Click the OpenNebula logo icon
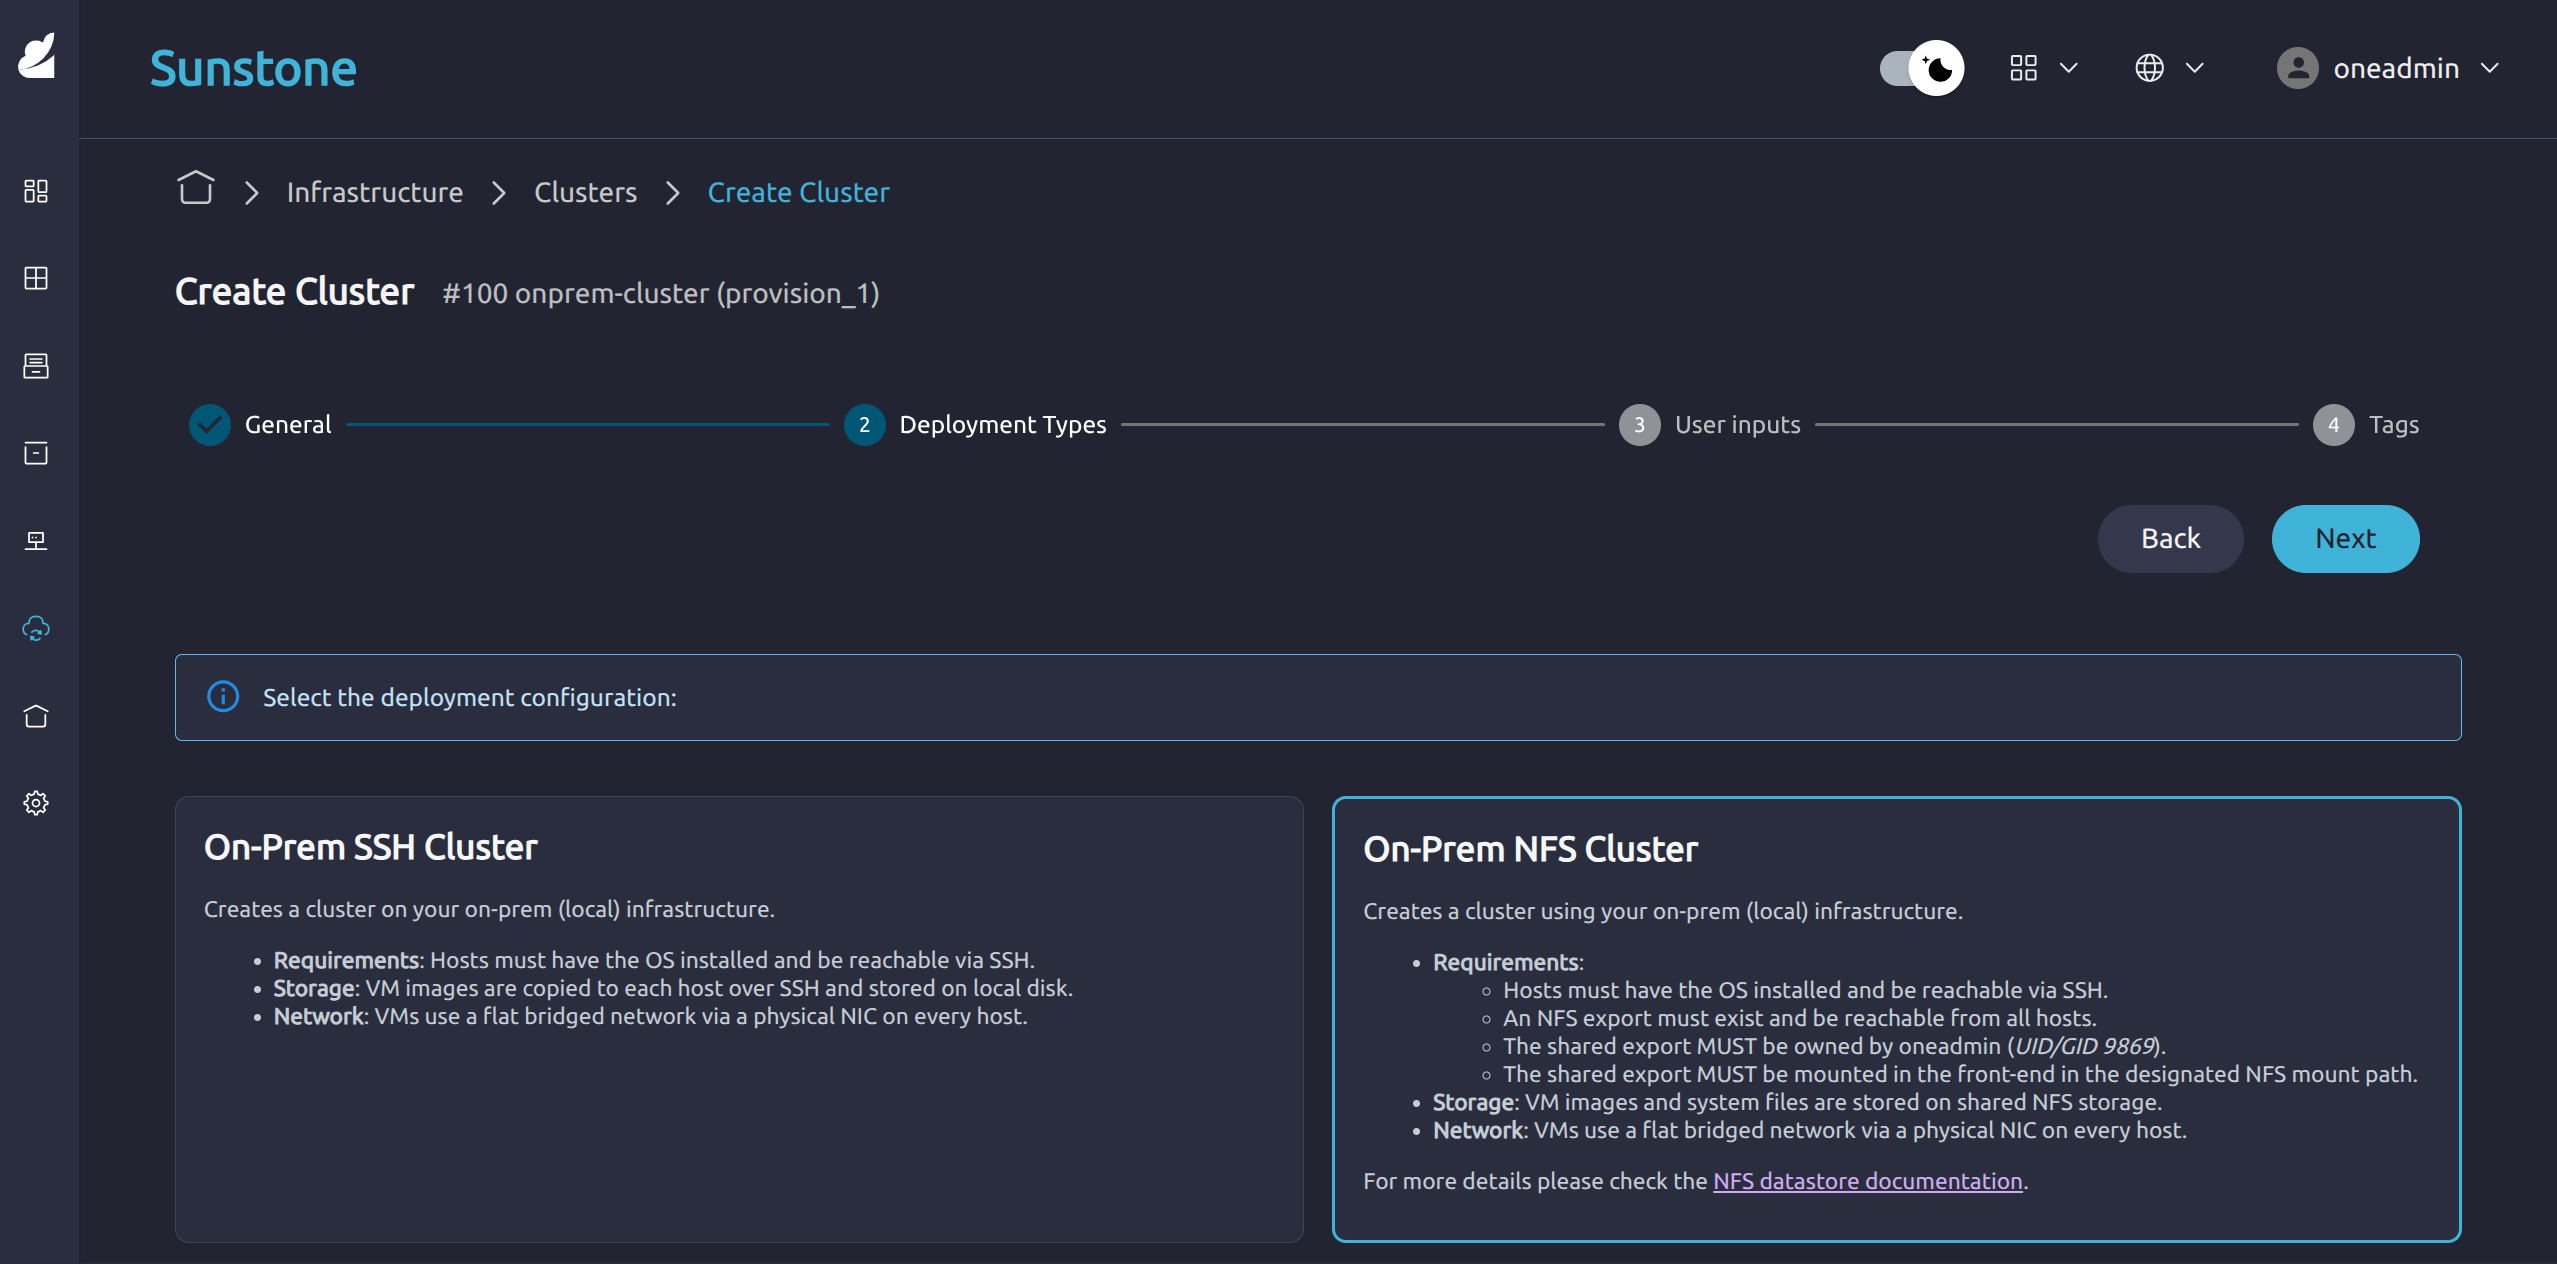This screenshot has height=1264, width=2557. pos(38,56)
